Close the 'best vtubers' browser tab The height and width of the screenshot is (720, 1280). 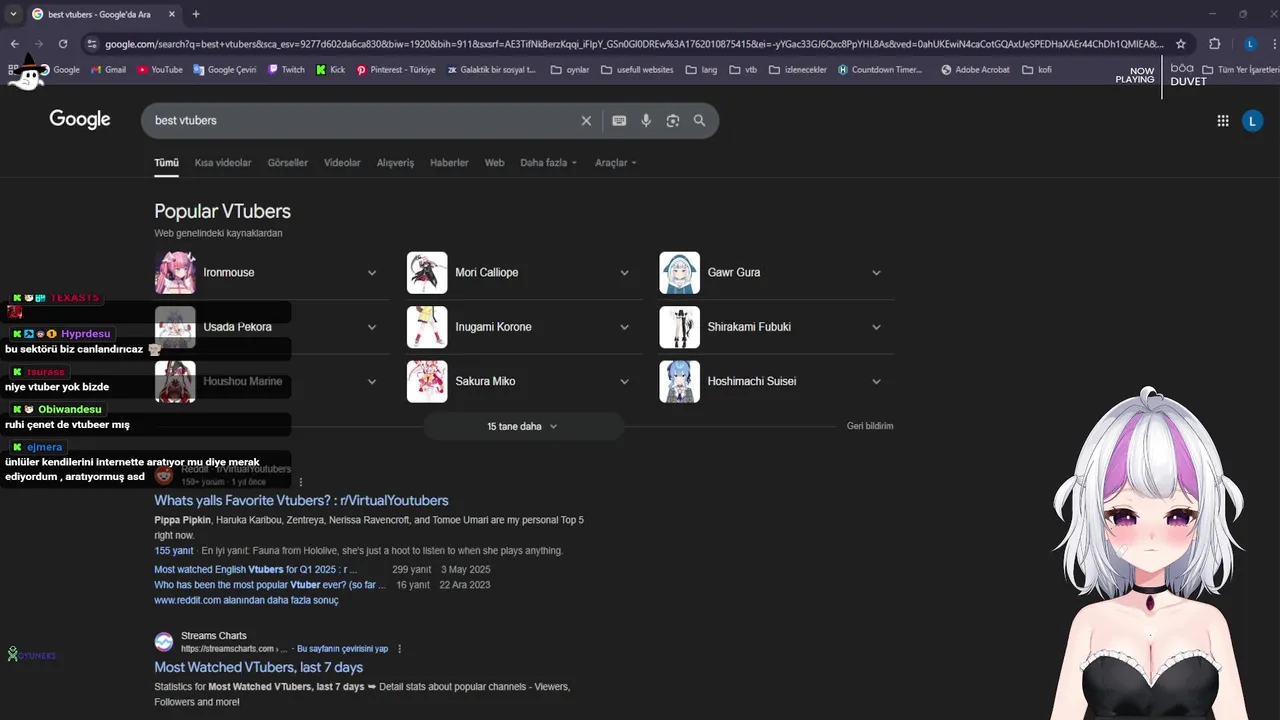(172, 14)
